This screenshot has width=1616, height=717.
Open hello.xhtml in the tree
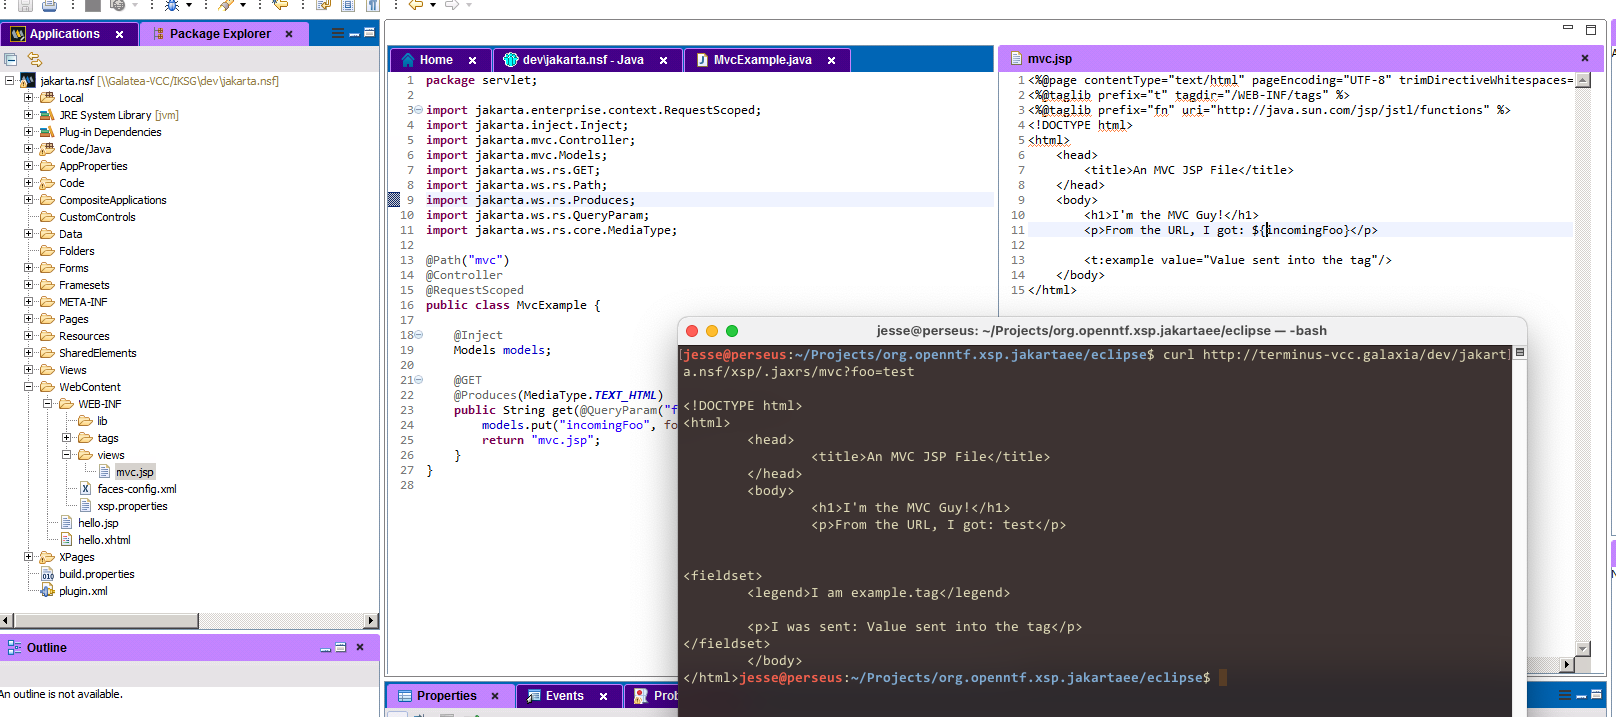[x=104, y=540]
